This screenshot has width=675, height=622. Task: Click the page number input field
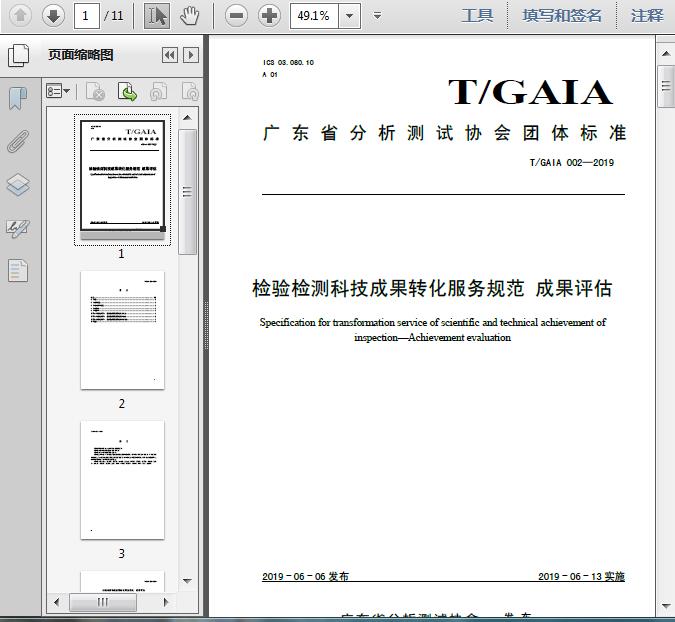point(88,15)
